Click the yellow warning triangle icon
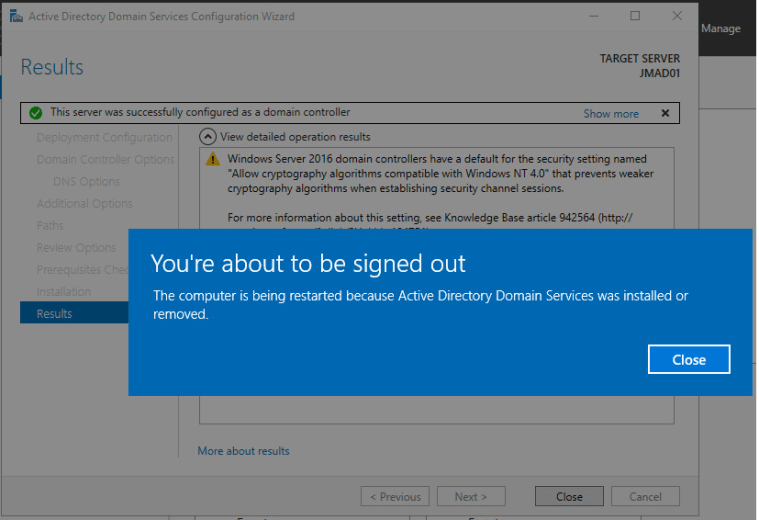This screenshot has height=520, width=759. [x=212, y=160]
